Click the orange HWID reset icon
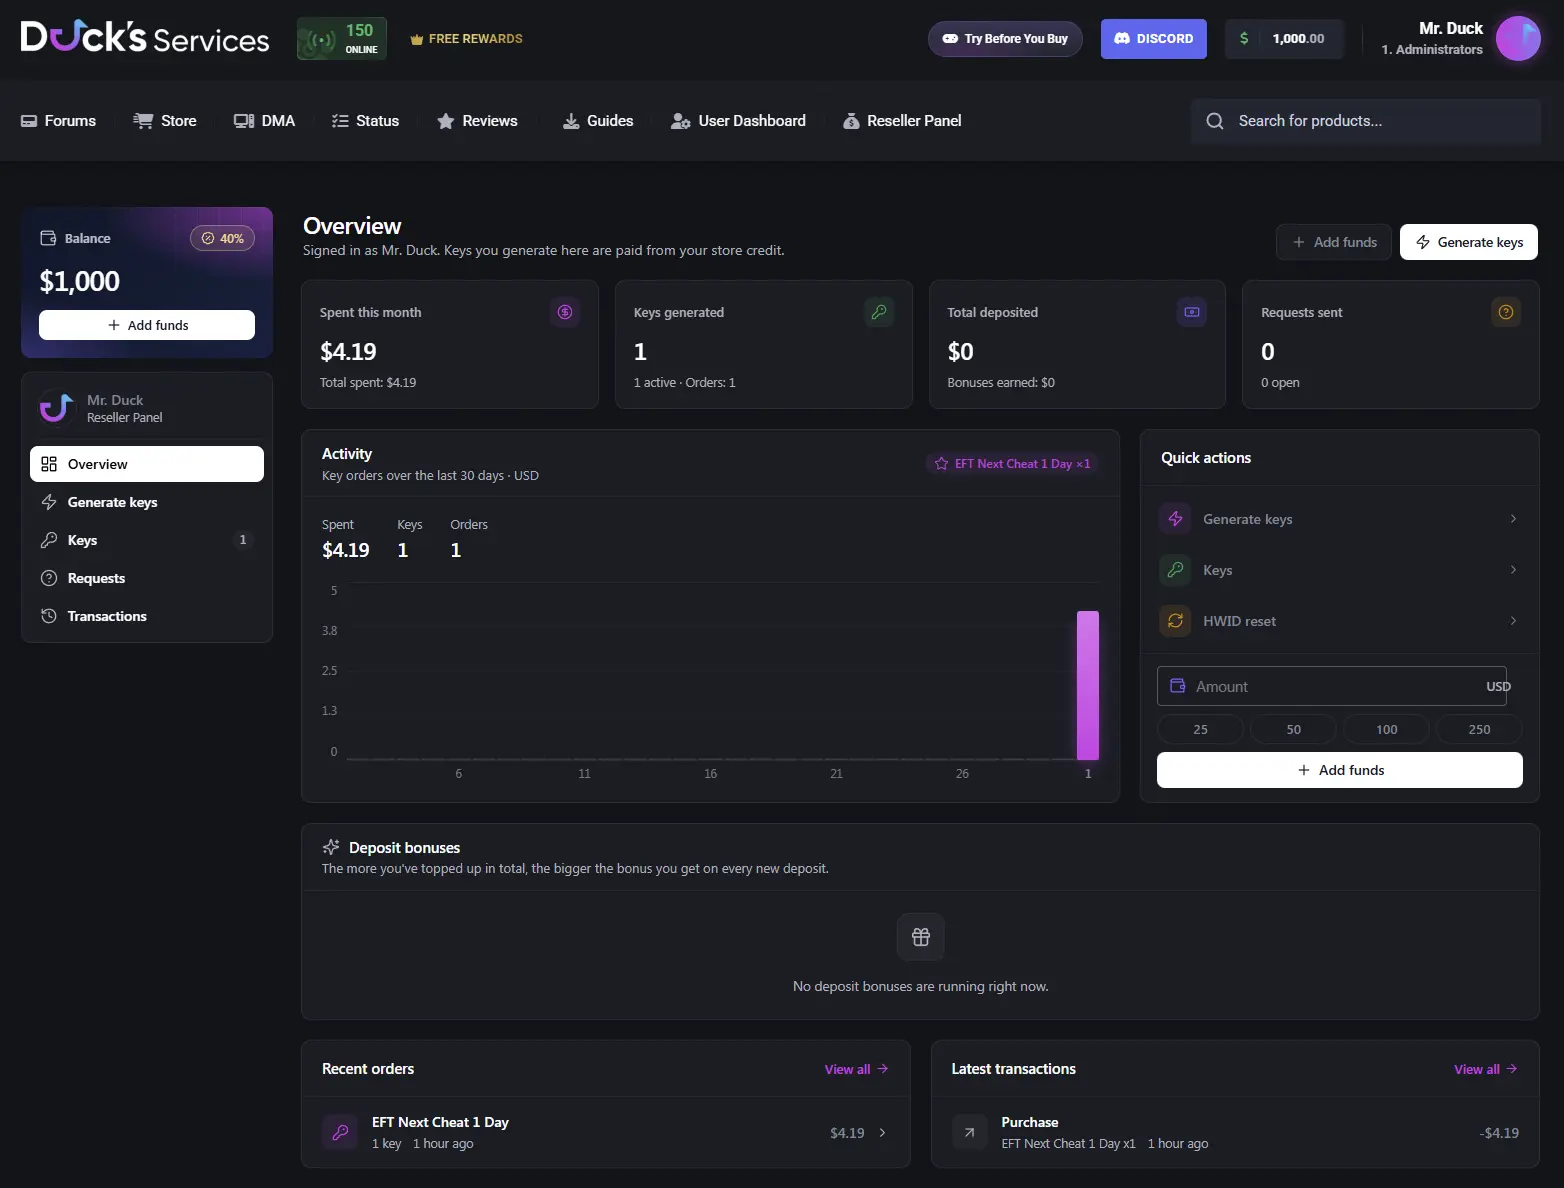Image resolution: width=1564 pixels, height=1188 pixels. tap(1175, 621)
